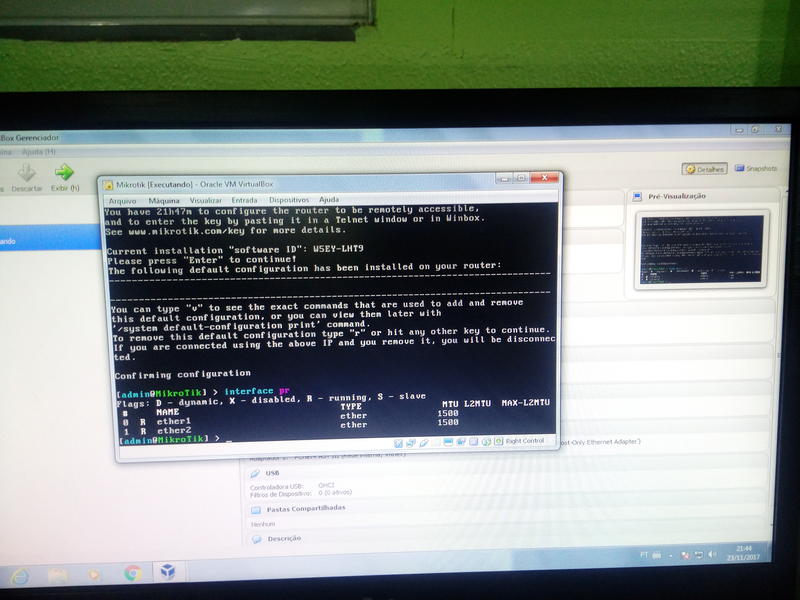Click the display status icon in VM window
800x600 pixels.
coord(448,442)
